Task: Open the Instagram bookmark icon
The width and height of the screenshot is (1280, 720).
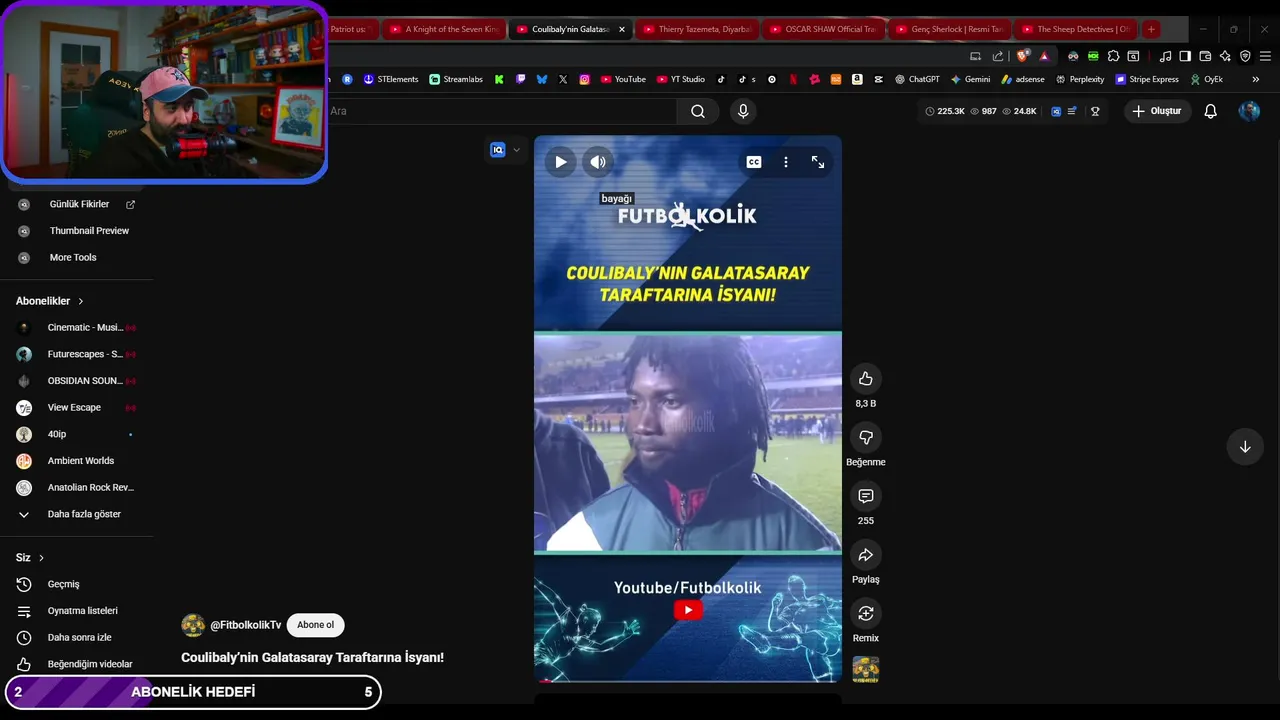Action: tap(585, 79)
